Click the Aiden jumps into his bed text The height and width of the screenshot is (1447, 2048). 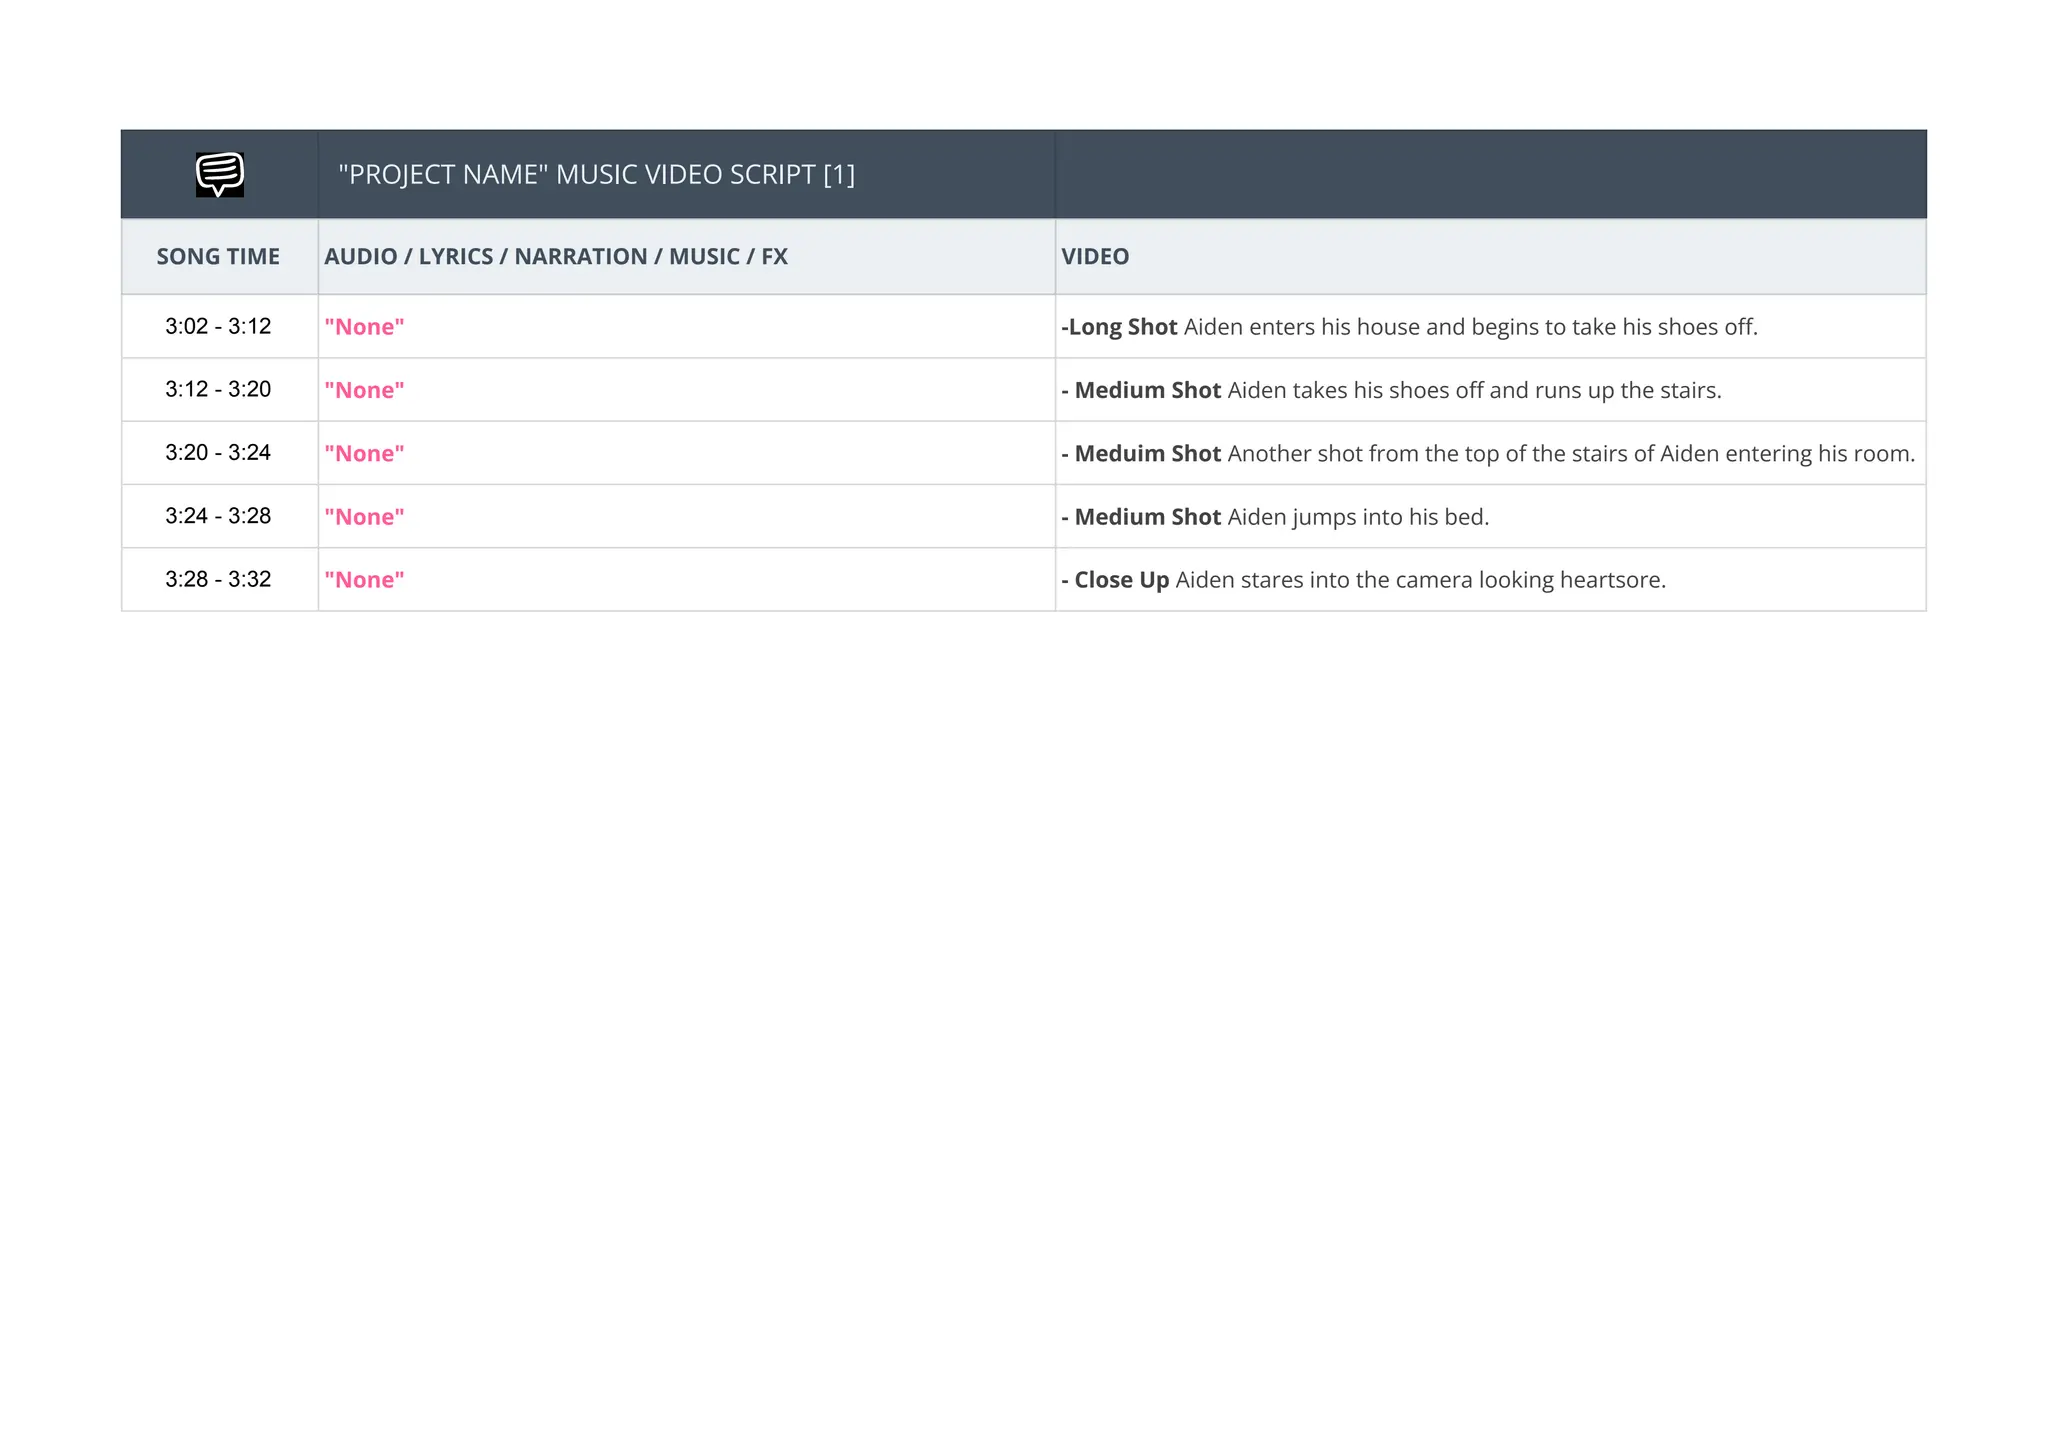pos(1275,517)
